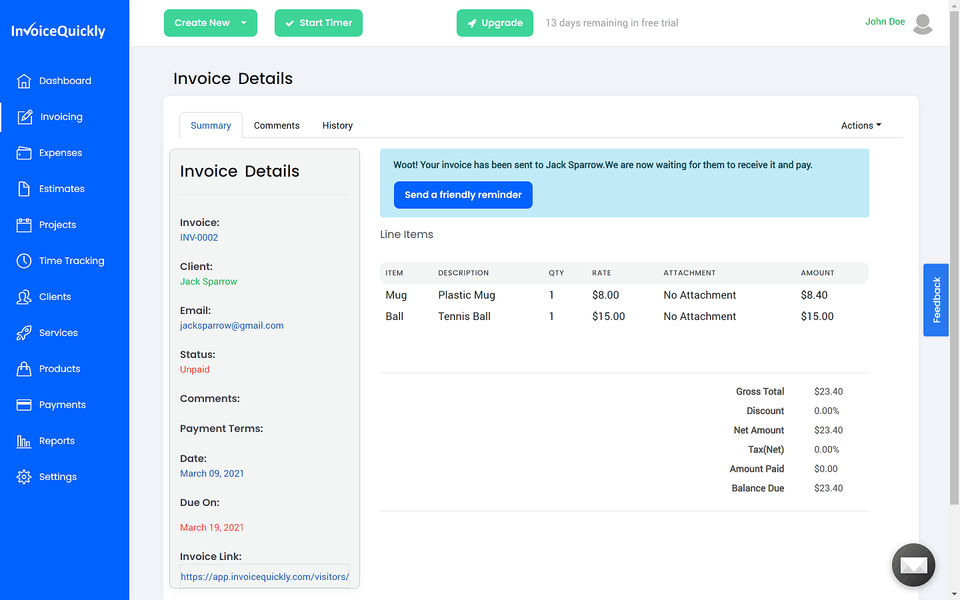
Task: Click the Ball item cell
Action: pyautogui.click(x=394, y=317)
